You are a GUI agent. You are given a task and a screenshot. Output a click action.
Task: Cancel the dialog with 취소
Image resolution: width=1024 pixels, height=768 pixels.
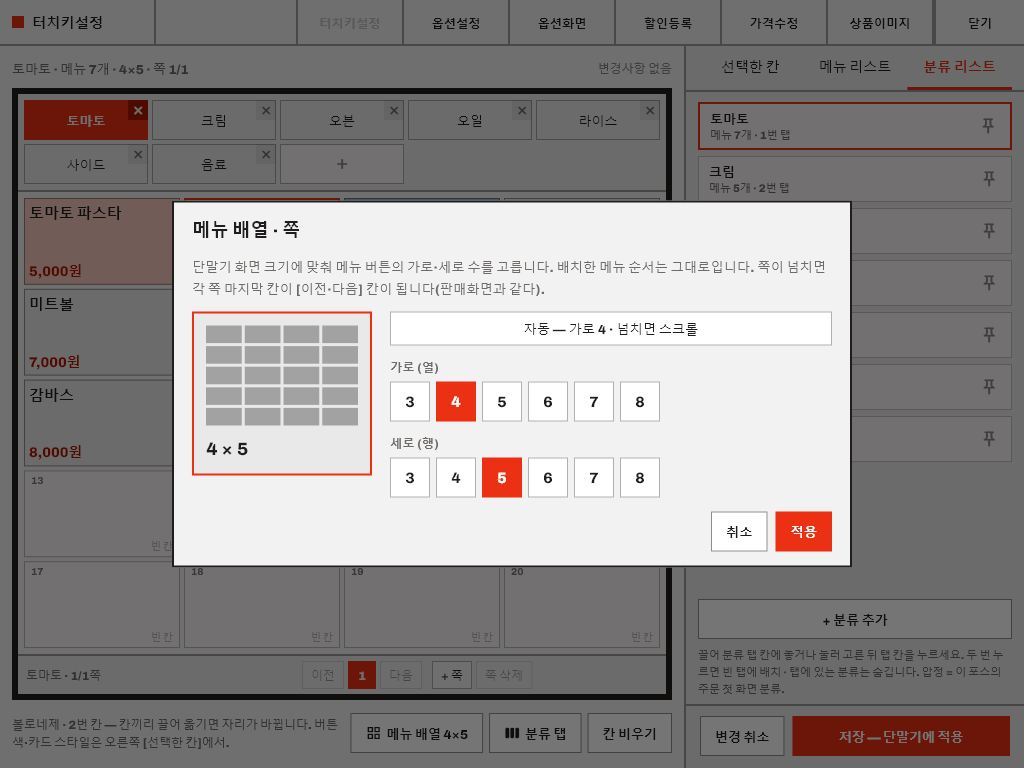(x=739, y=532)
